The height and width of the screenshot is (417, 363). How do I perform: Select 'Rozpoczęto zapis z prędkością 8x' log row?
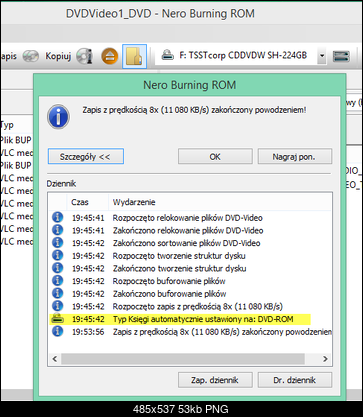click(190, 306)
